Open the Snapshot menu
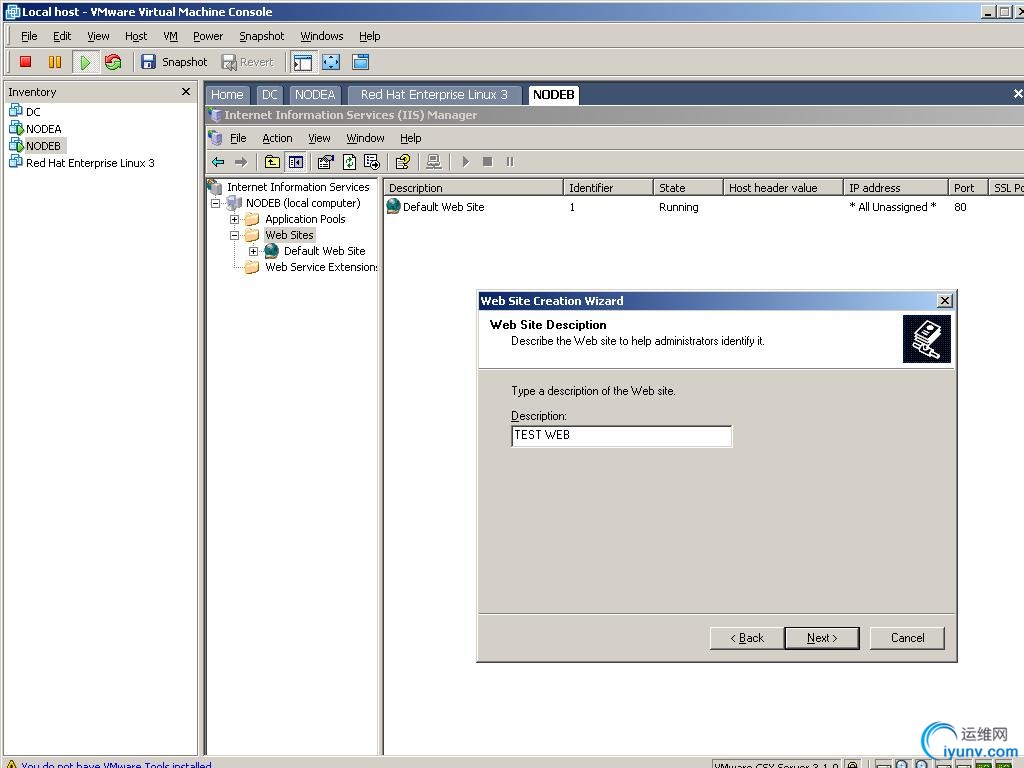Screen dimensions: 1024x768 click(x=261, y=36)
